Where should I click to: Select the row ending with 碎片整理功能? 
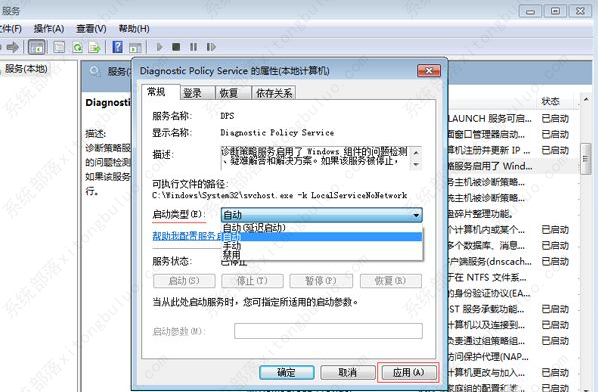point(512,214)
